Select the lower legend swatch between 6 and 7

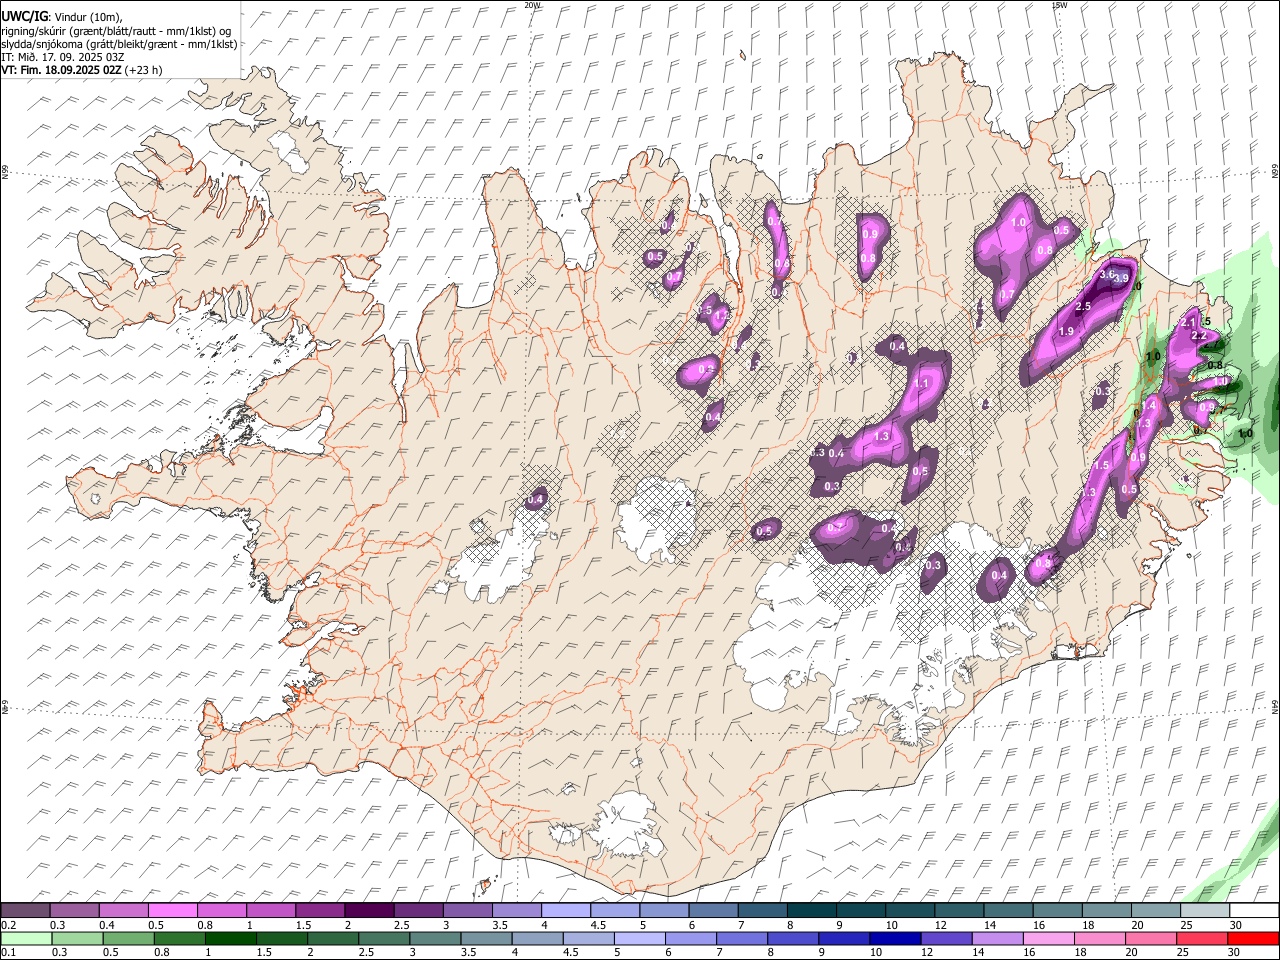689,938
